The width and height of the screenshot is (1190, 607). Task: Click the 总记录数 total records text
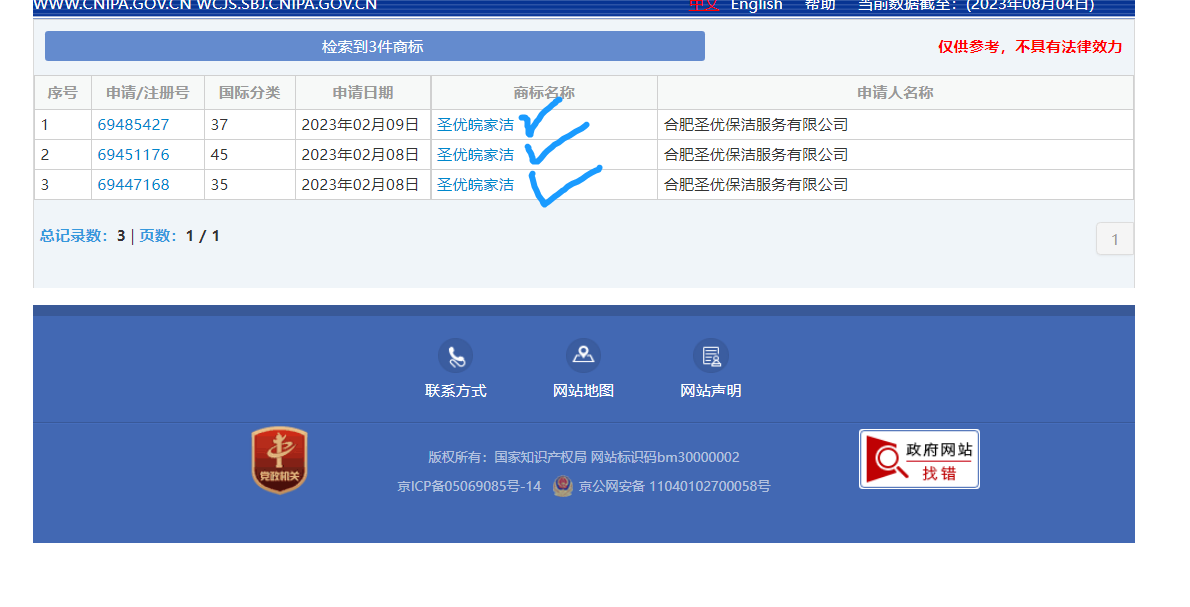click(83, 236)
